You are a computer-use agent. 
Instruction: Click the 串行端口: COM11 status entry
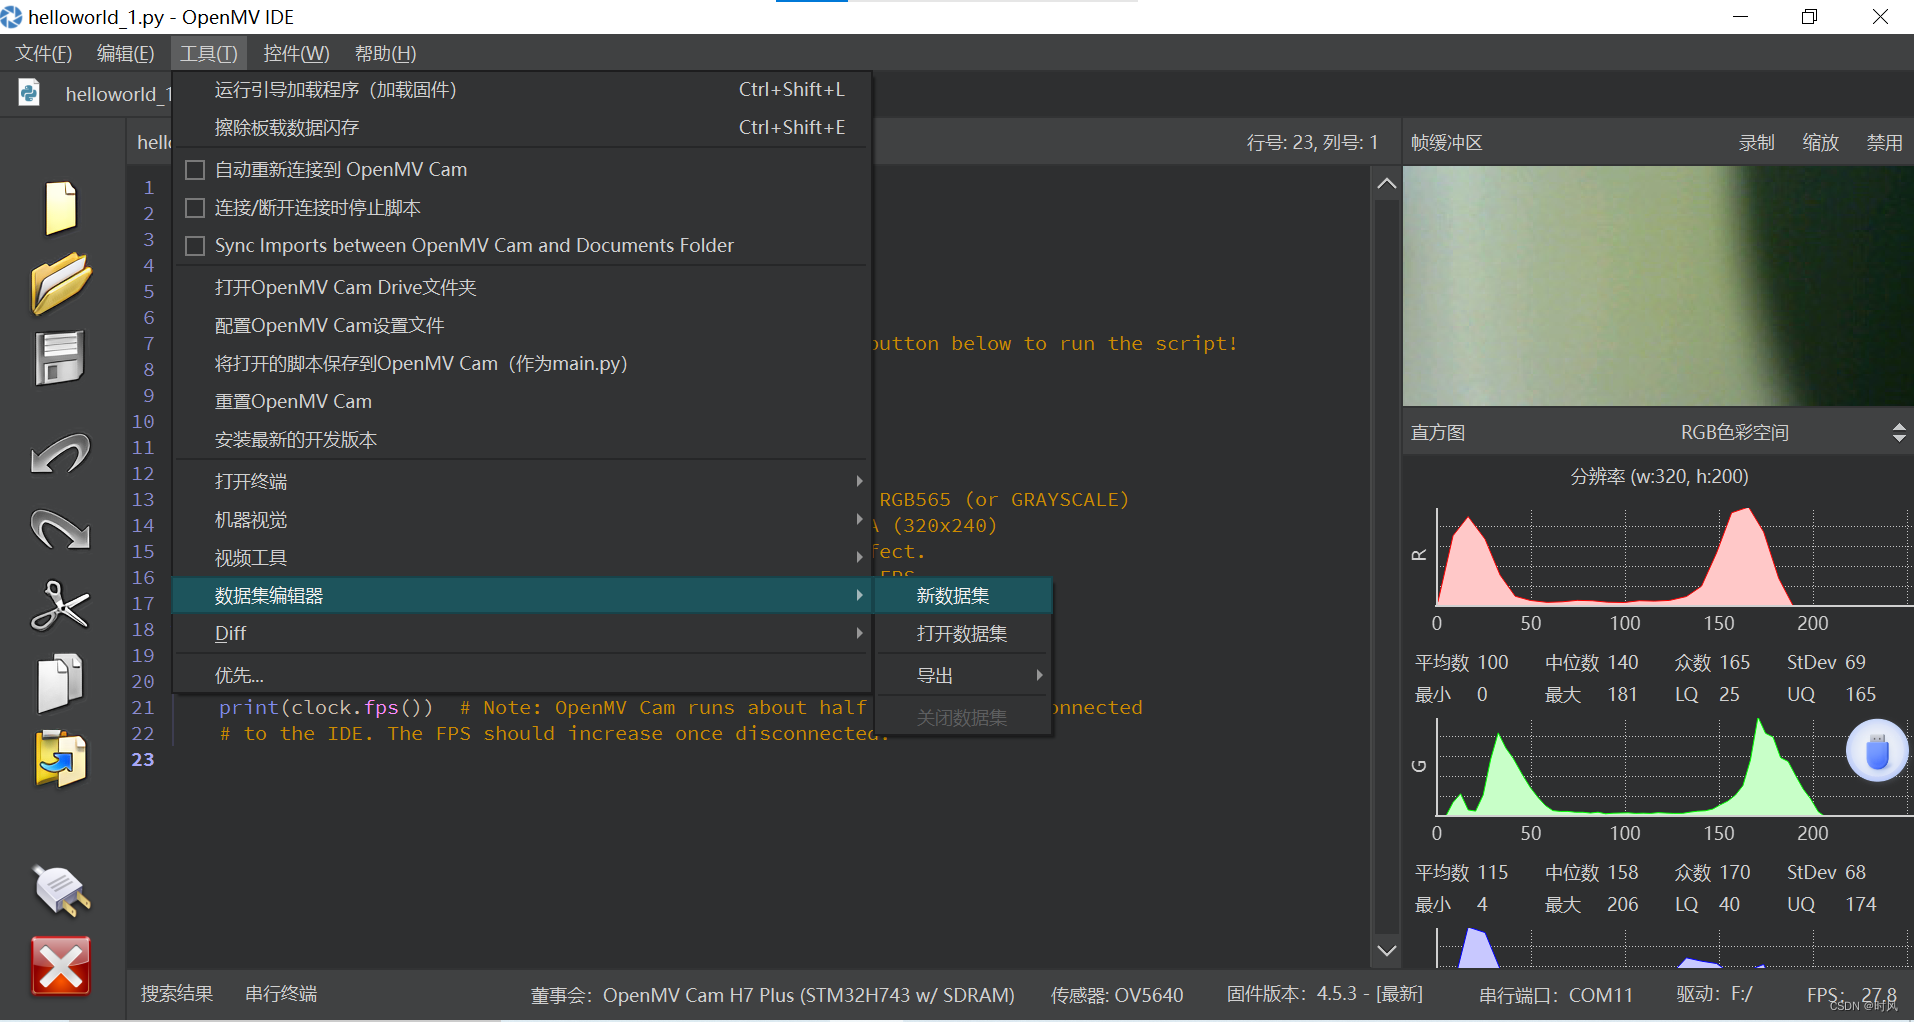point(1555,996)
